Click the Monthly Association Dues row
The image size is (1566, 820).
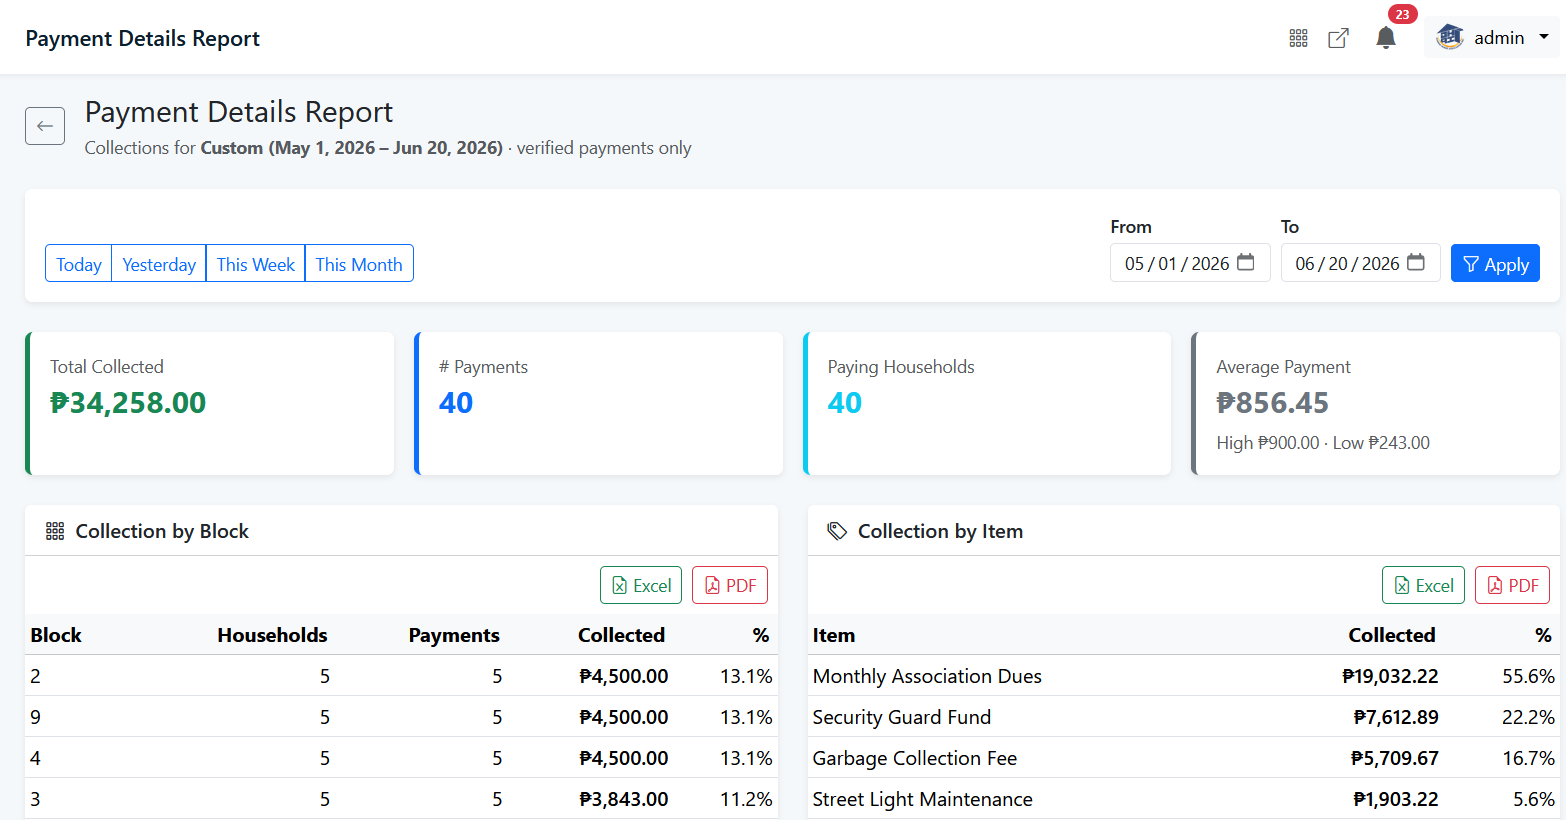[1183, 676]
